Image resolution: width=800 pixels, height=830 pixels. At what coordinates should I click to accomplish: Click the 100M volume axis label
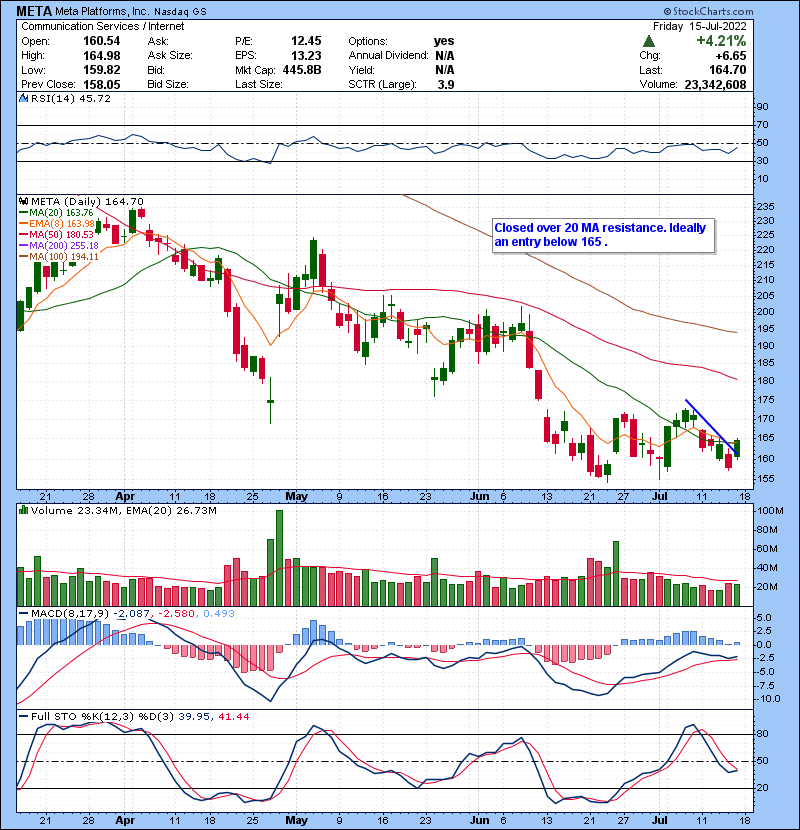click(x=769, y=511)
